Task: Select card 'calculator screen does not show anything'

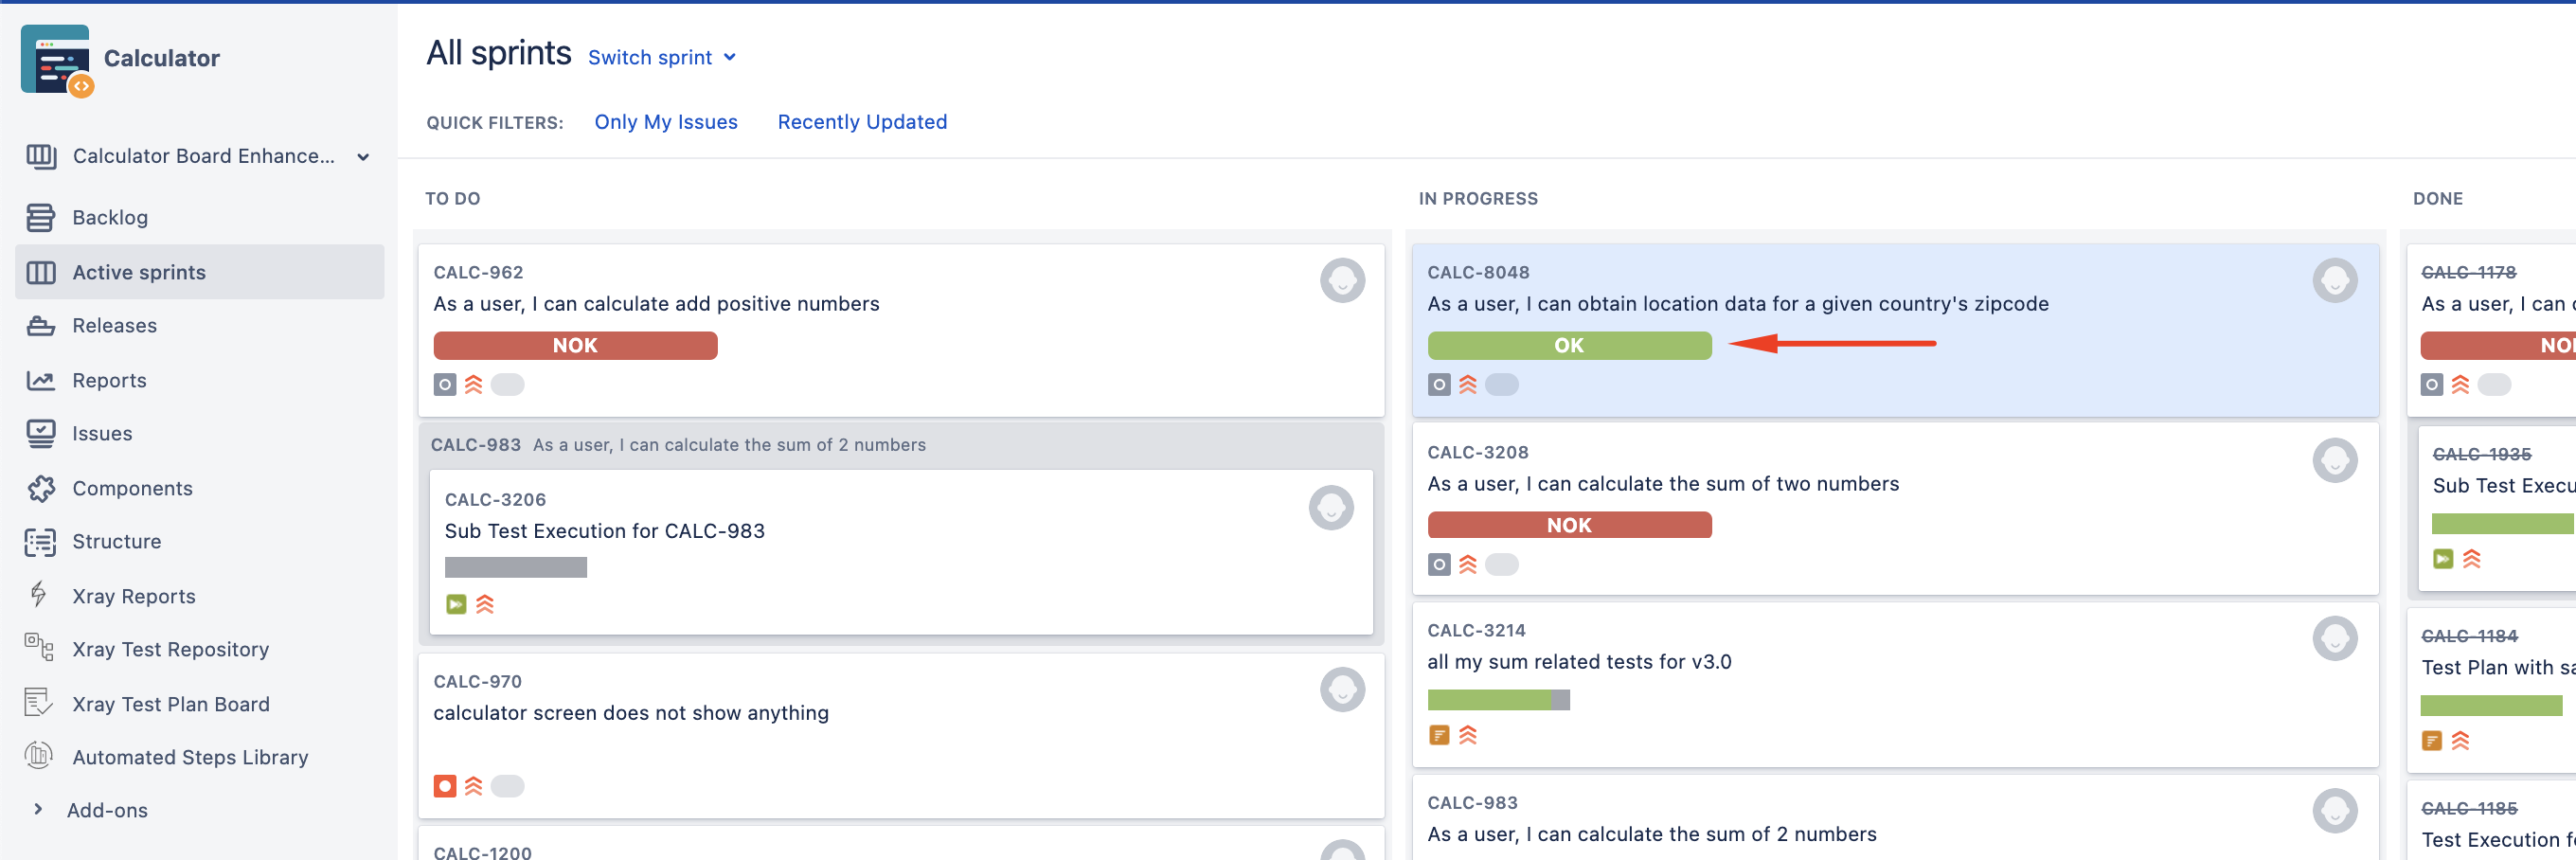Action: click(900, 735)
